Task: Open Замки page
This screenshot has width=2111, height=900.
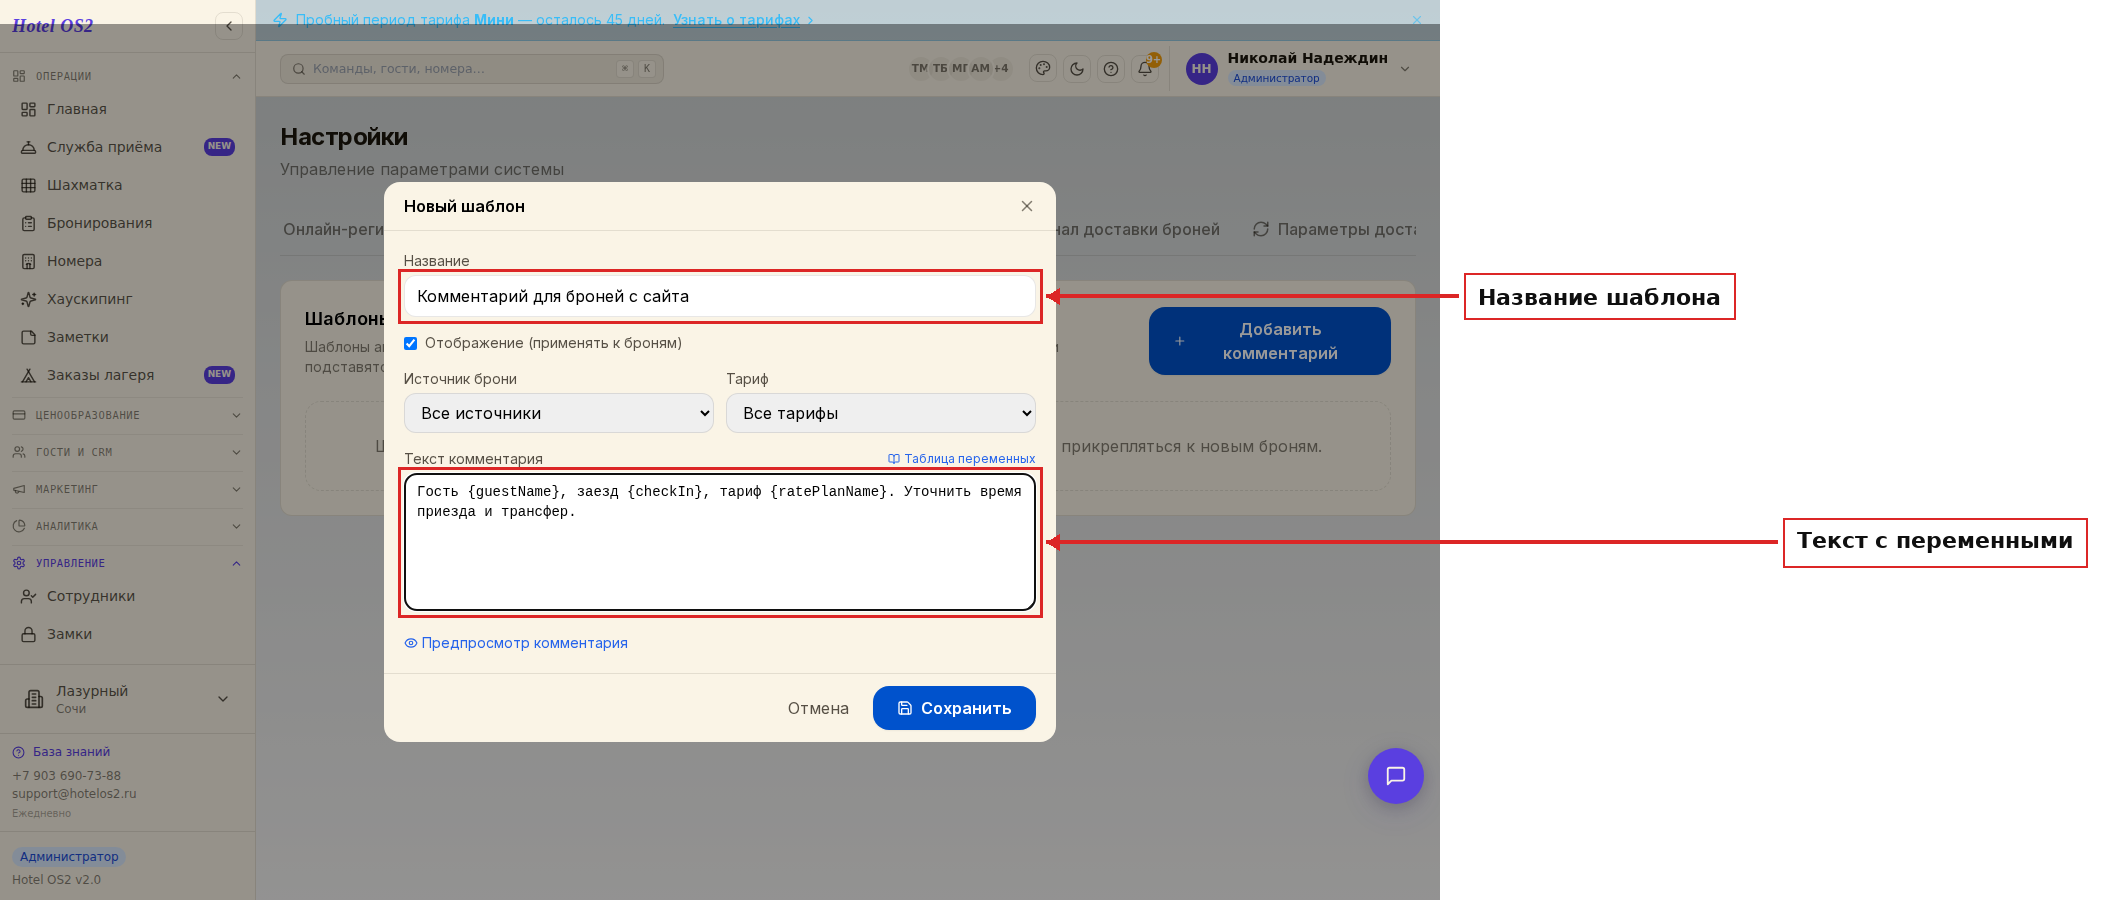Action: [127, 634]
